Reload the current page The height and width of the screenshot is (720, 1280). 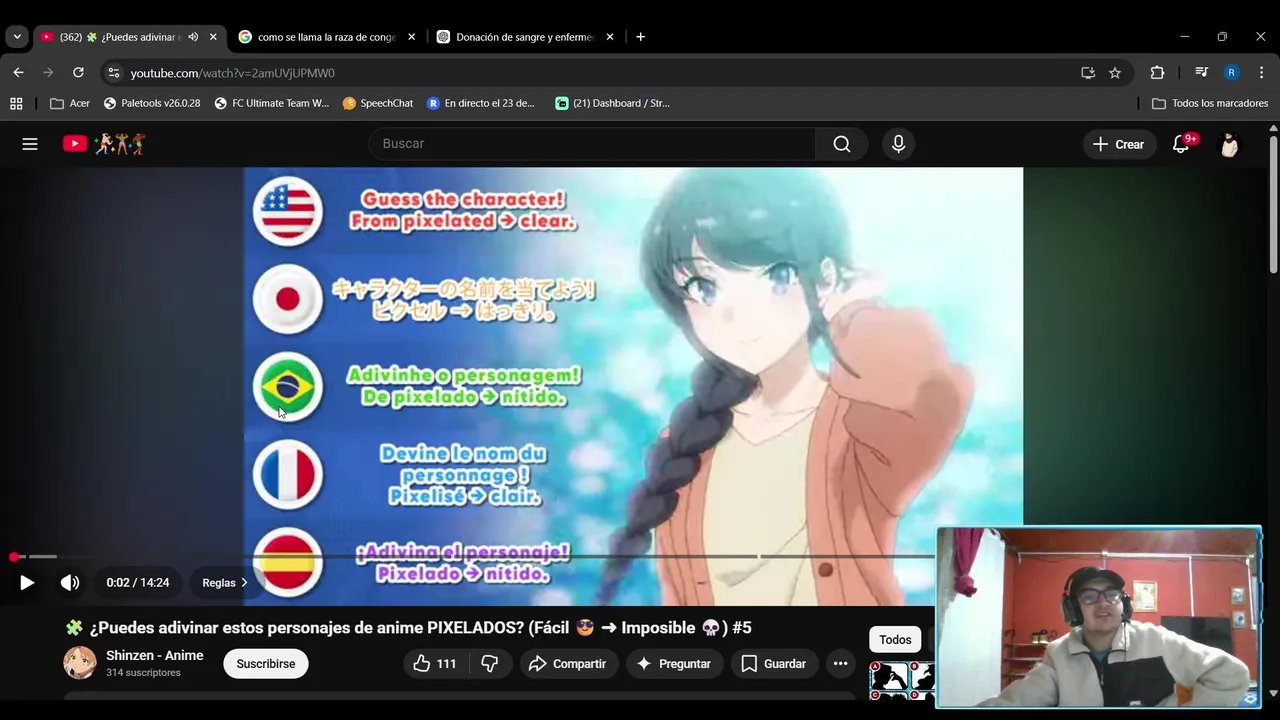78,73
